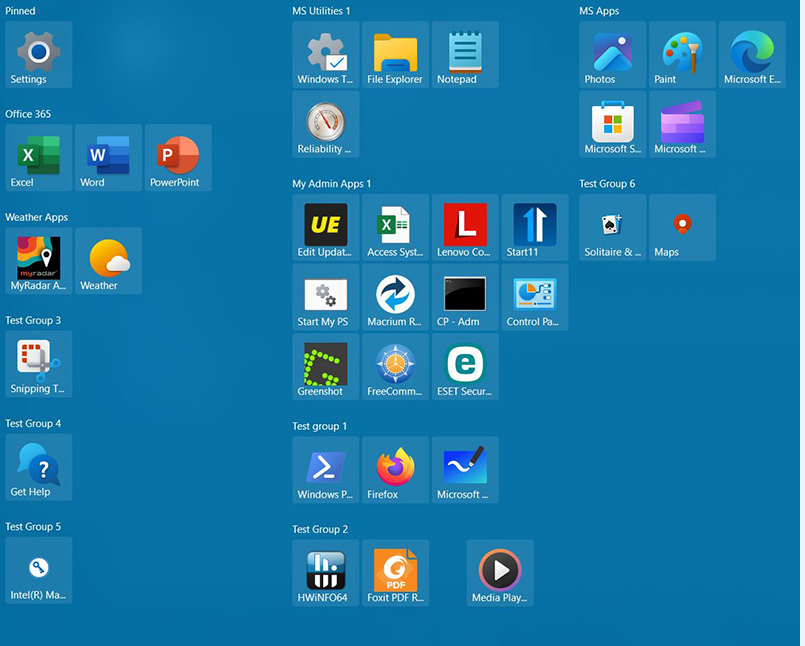Select the Test Group 3 header
Image resolution: width=805 pixels, height=646 pixels.
tap(33, 320)
